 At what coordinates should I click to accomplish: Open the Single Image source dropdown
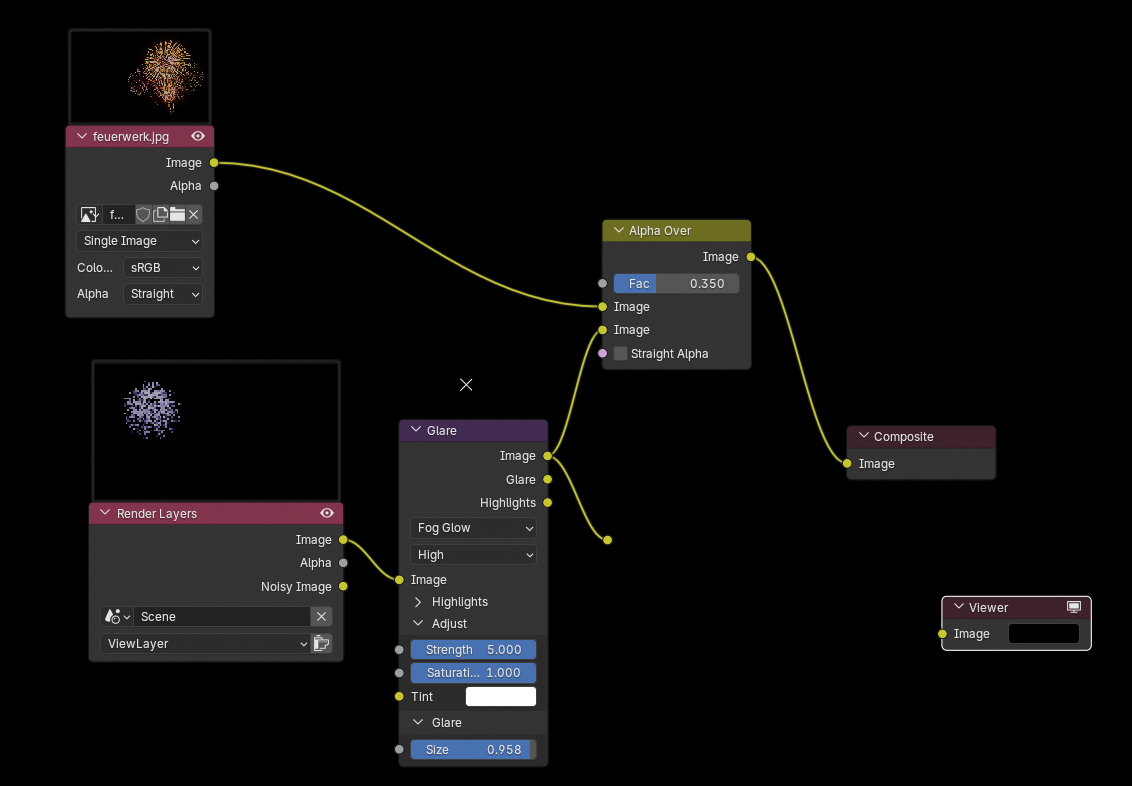[140, 241]
